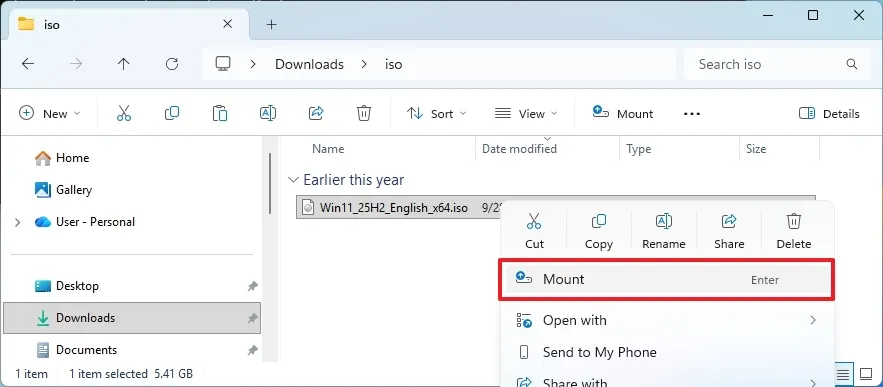Click Downloads in the address bar
This screenshot has width=883, height=387.
(x=309, y=64)
